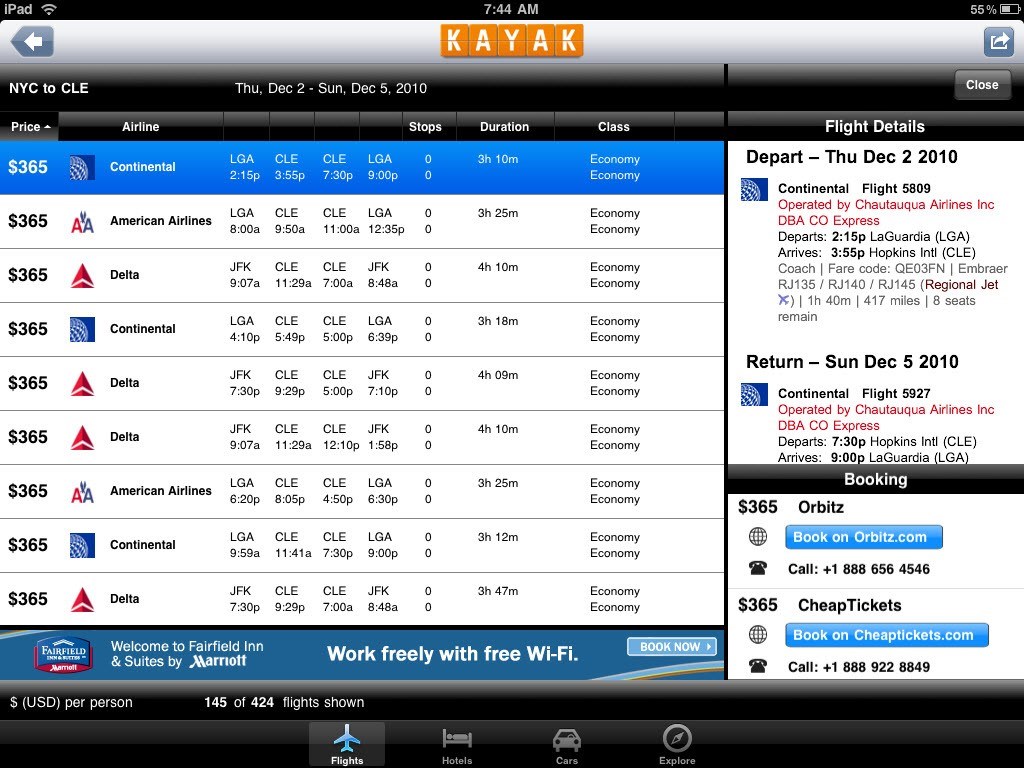Tap Book Now on Fairfield Inn ad
The height and width of the screenshot is (768, 1024).
click(671, 647)
